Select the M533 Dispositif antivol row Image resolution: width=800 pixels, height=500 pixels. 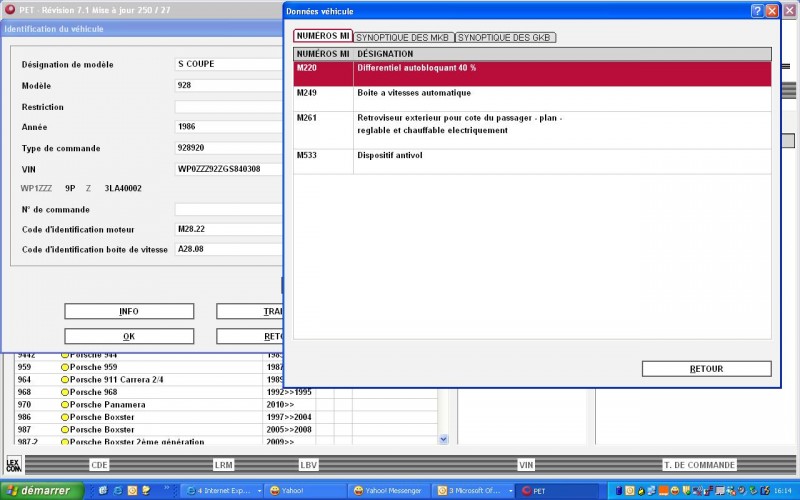pos(532,162)
